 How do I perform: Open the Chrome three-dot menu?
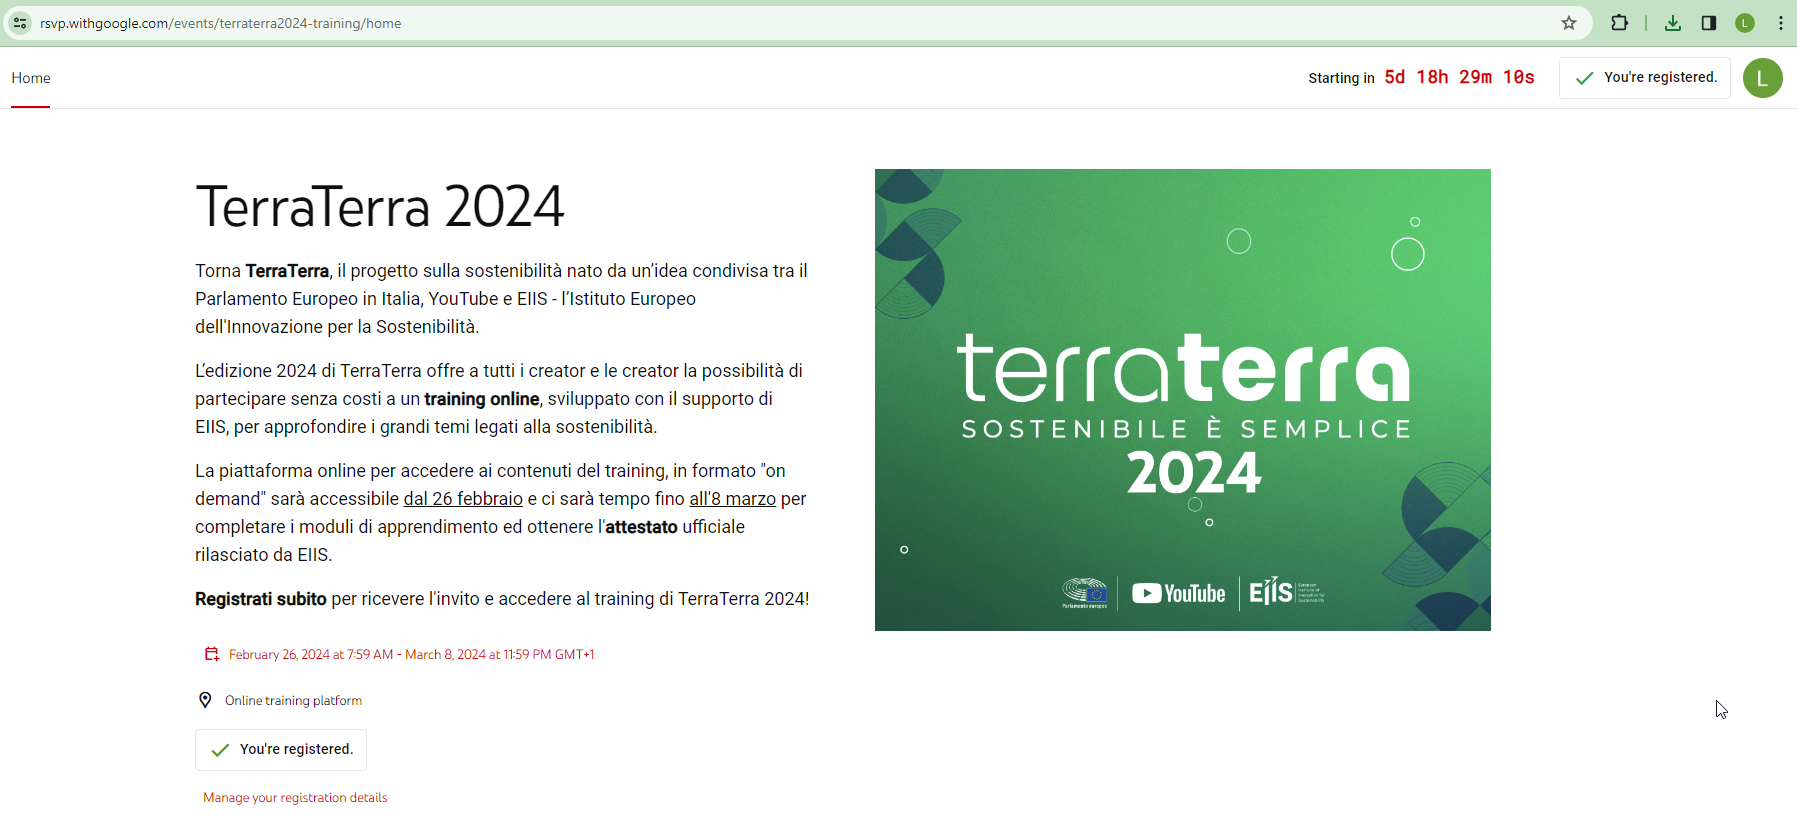(x=1781, y=23)
